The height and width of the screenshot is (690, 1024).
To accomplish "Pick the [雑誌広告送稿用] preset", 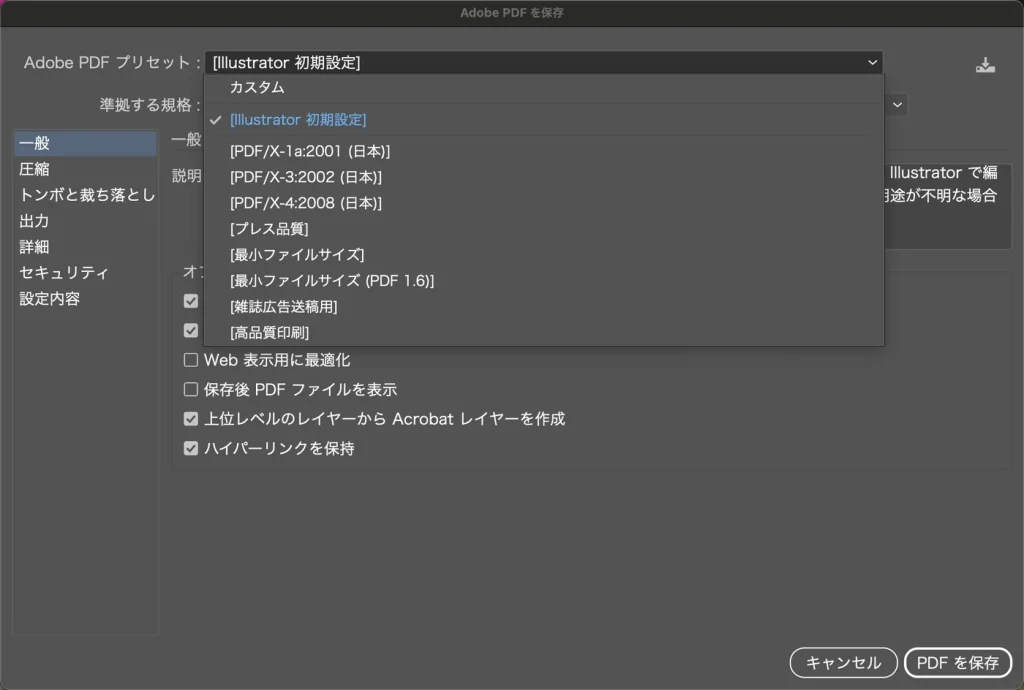I will [544, 307].
